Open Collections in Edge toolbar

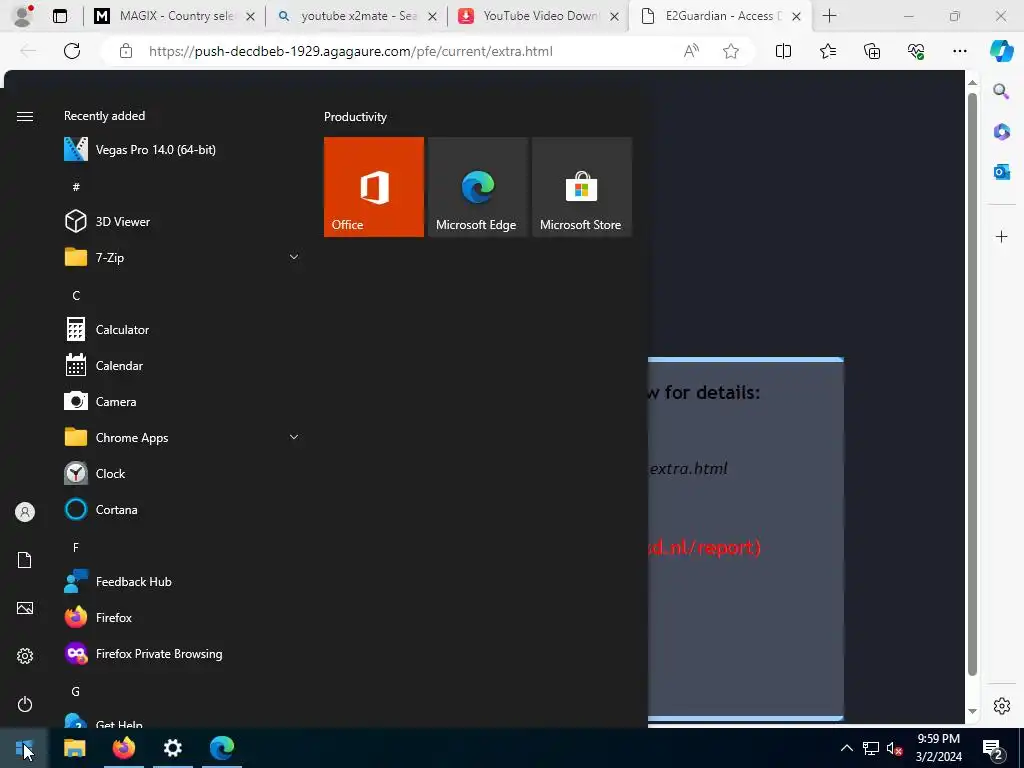coord(872,51)
